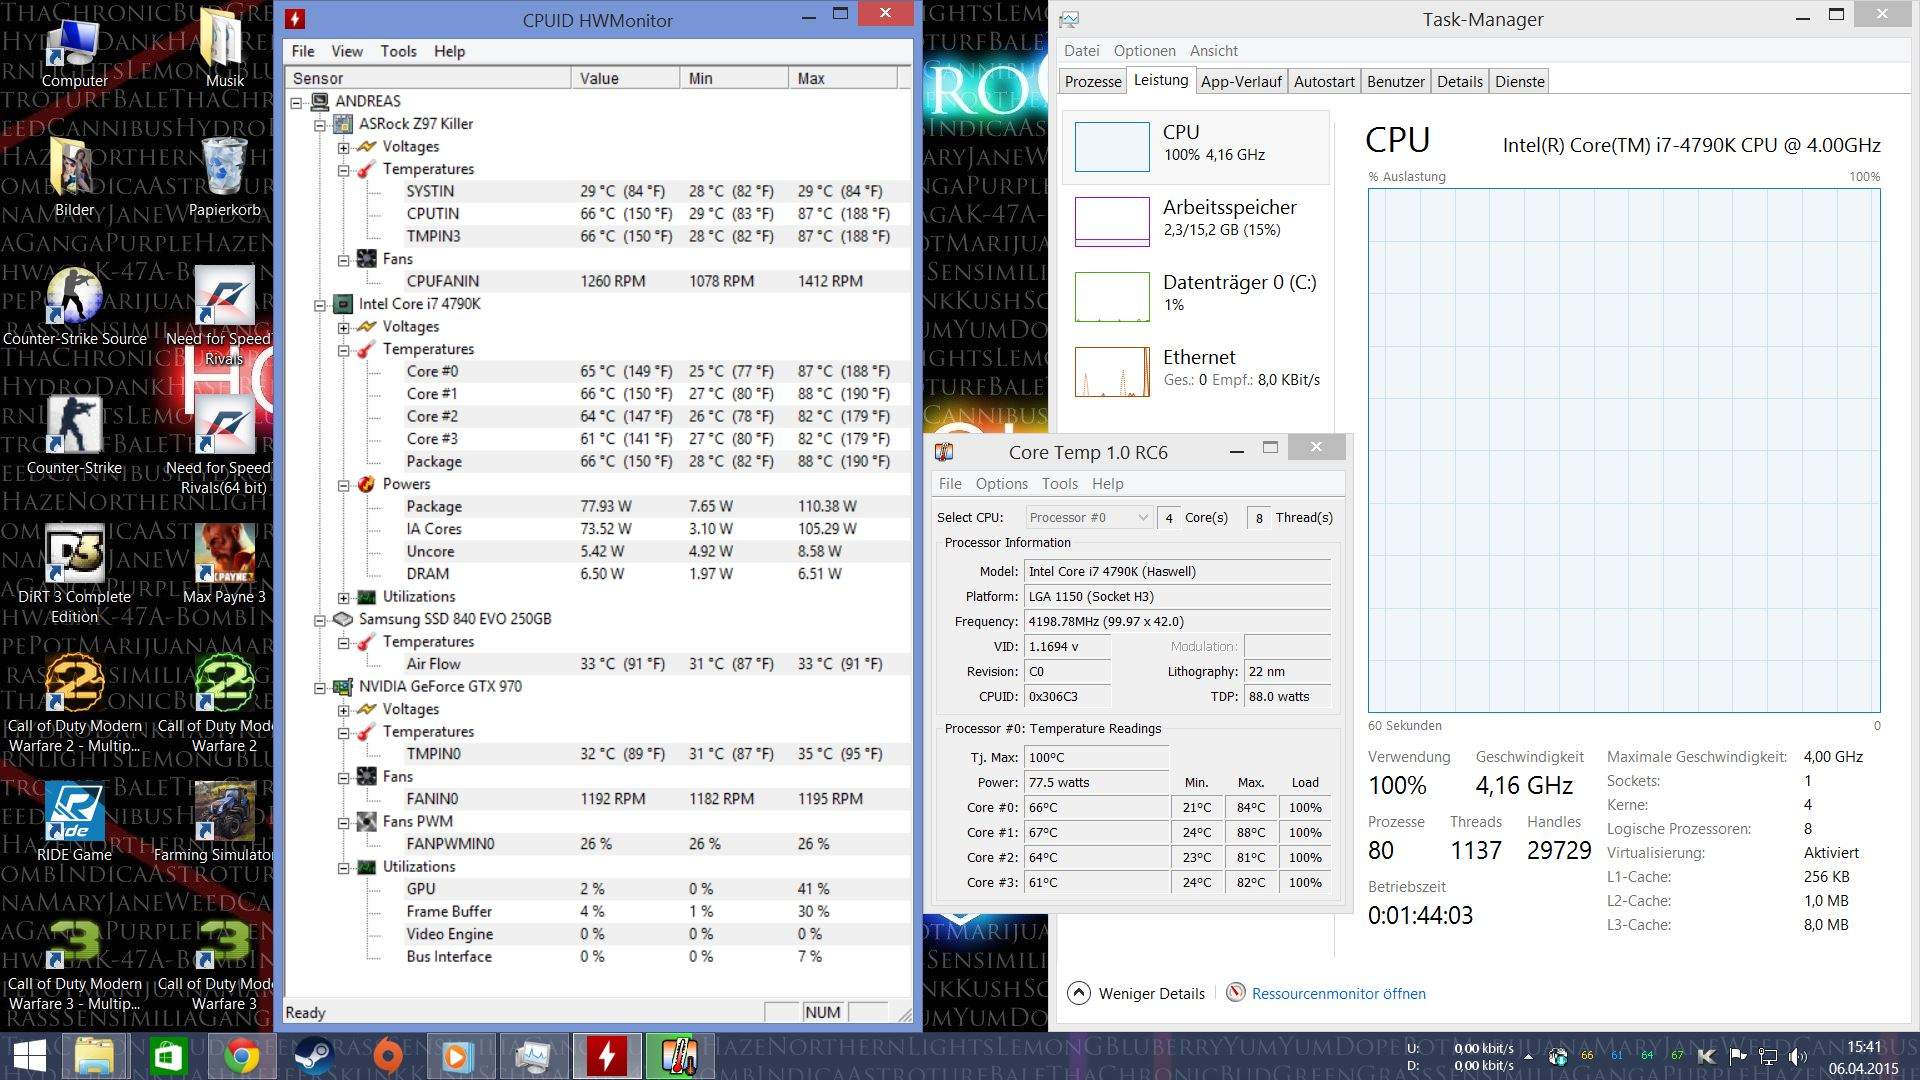Open the Windows Start button

pyautogui.click(x=29, y=1056)
